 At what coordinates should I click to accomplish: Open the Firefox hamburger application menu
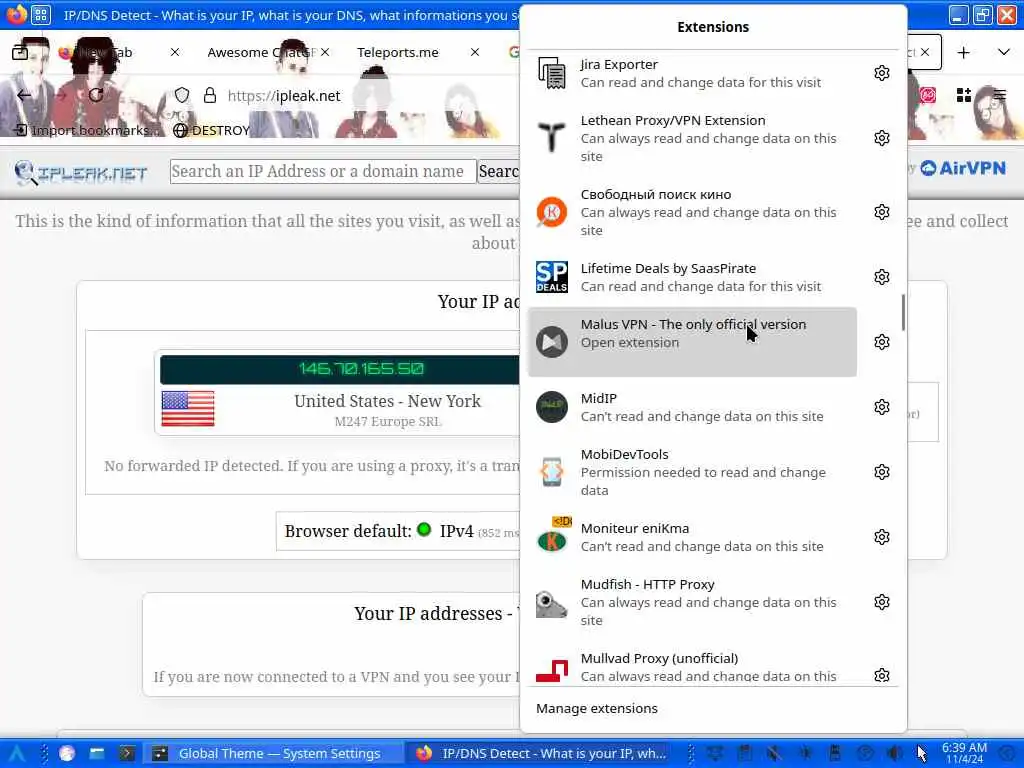pos(999,95)
